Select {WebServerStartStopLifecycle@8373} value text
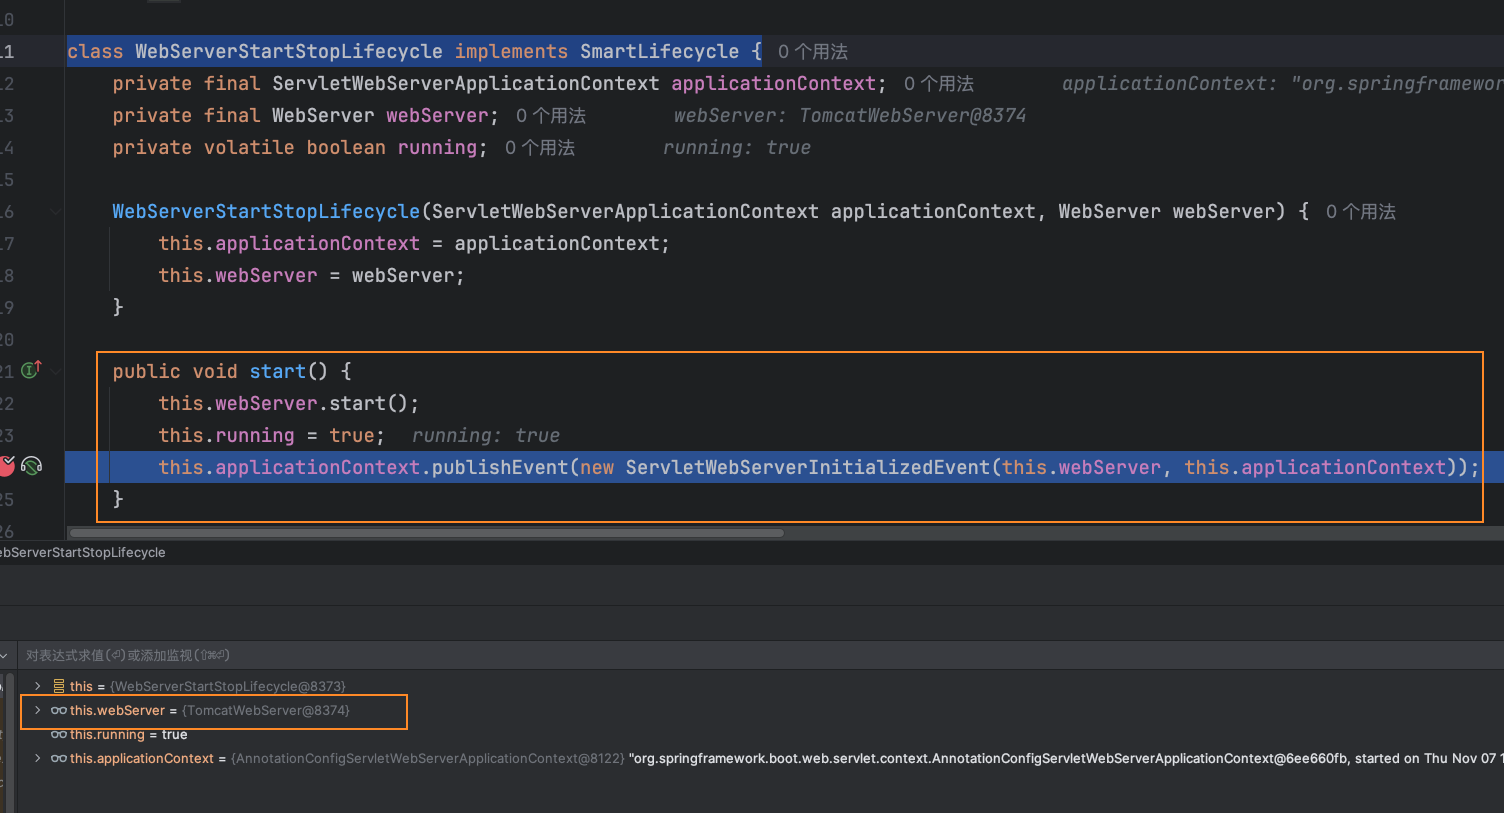The width and height of the screenshot is (1504, 813). pyautogui.click(x=228, y=686)
